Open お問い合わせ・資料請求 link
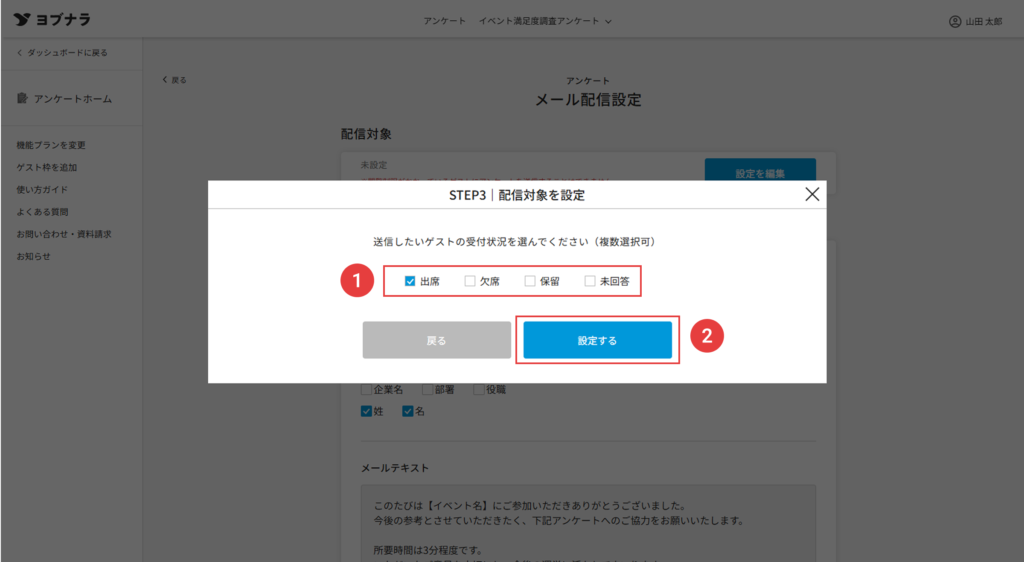 63,234
